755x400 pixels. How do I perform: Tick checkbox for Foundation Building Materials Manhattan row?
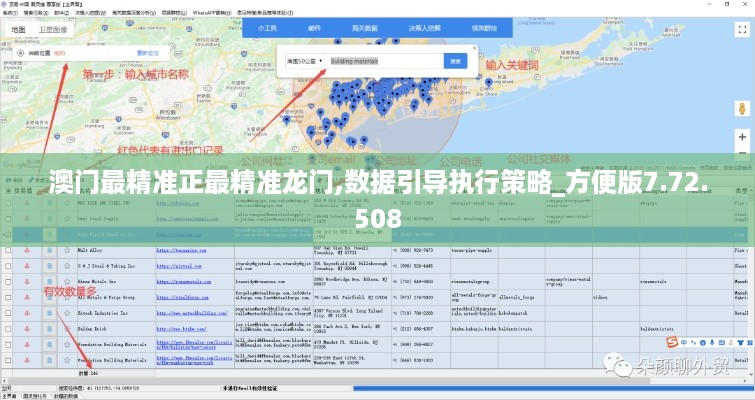tap(8, 360)
